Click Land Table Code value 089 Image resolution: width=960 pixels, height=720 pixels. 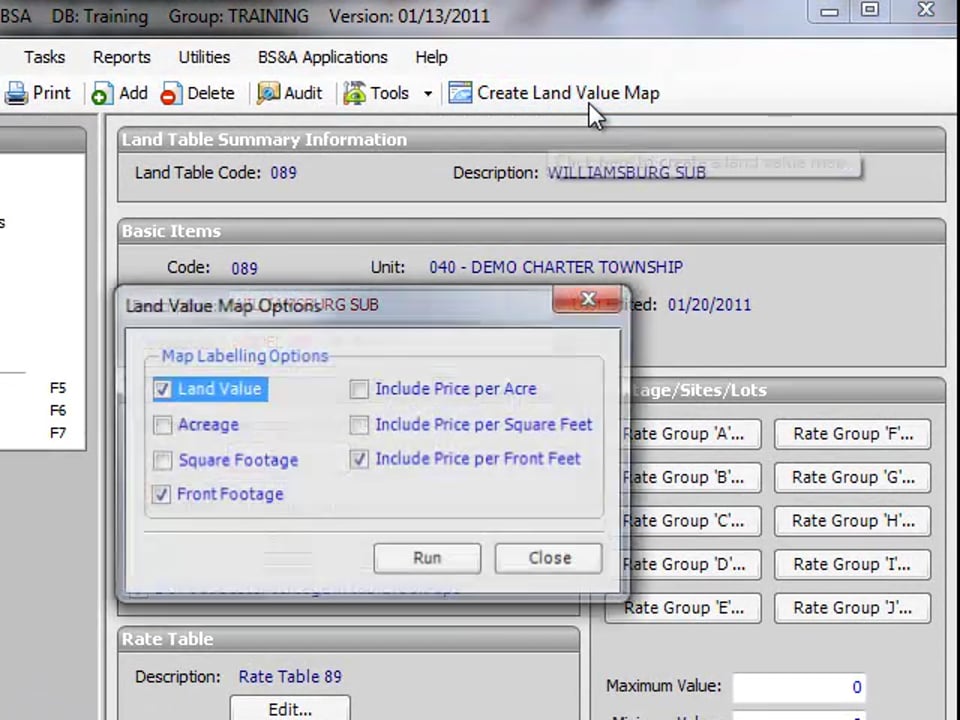click(x=283, y=173)
